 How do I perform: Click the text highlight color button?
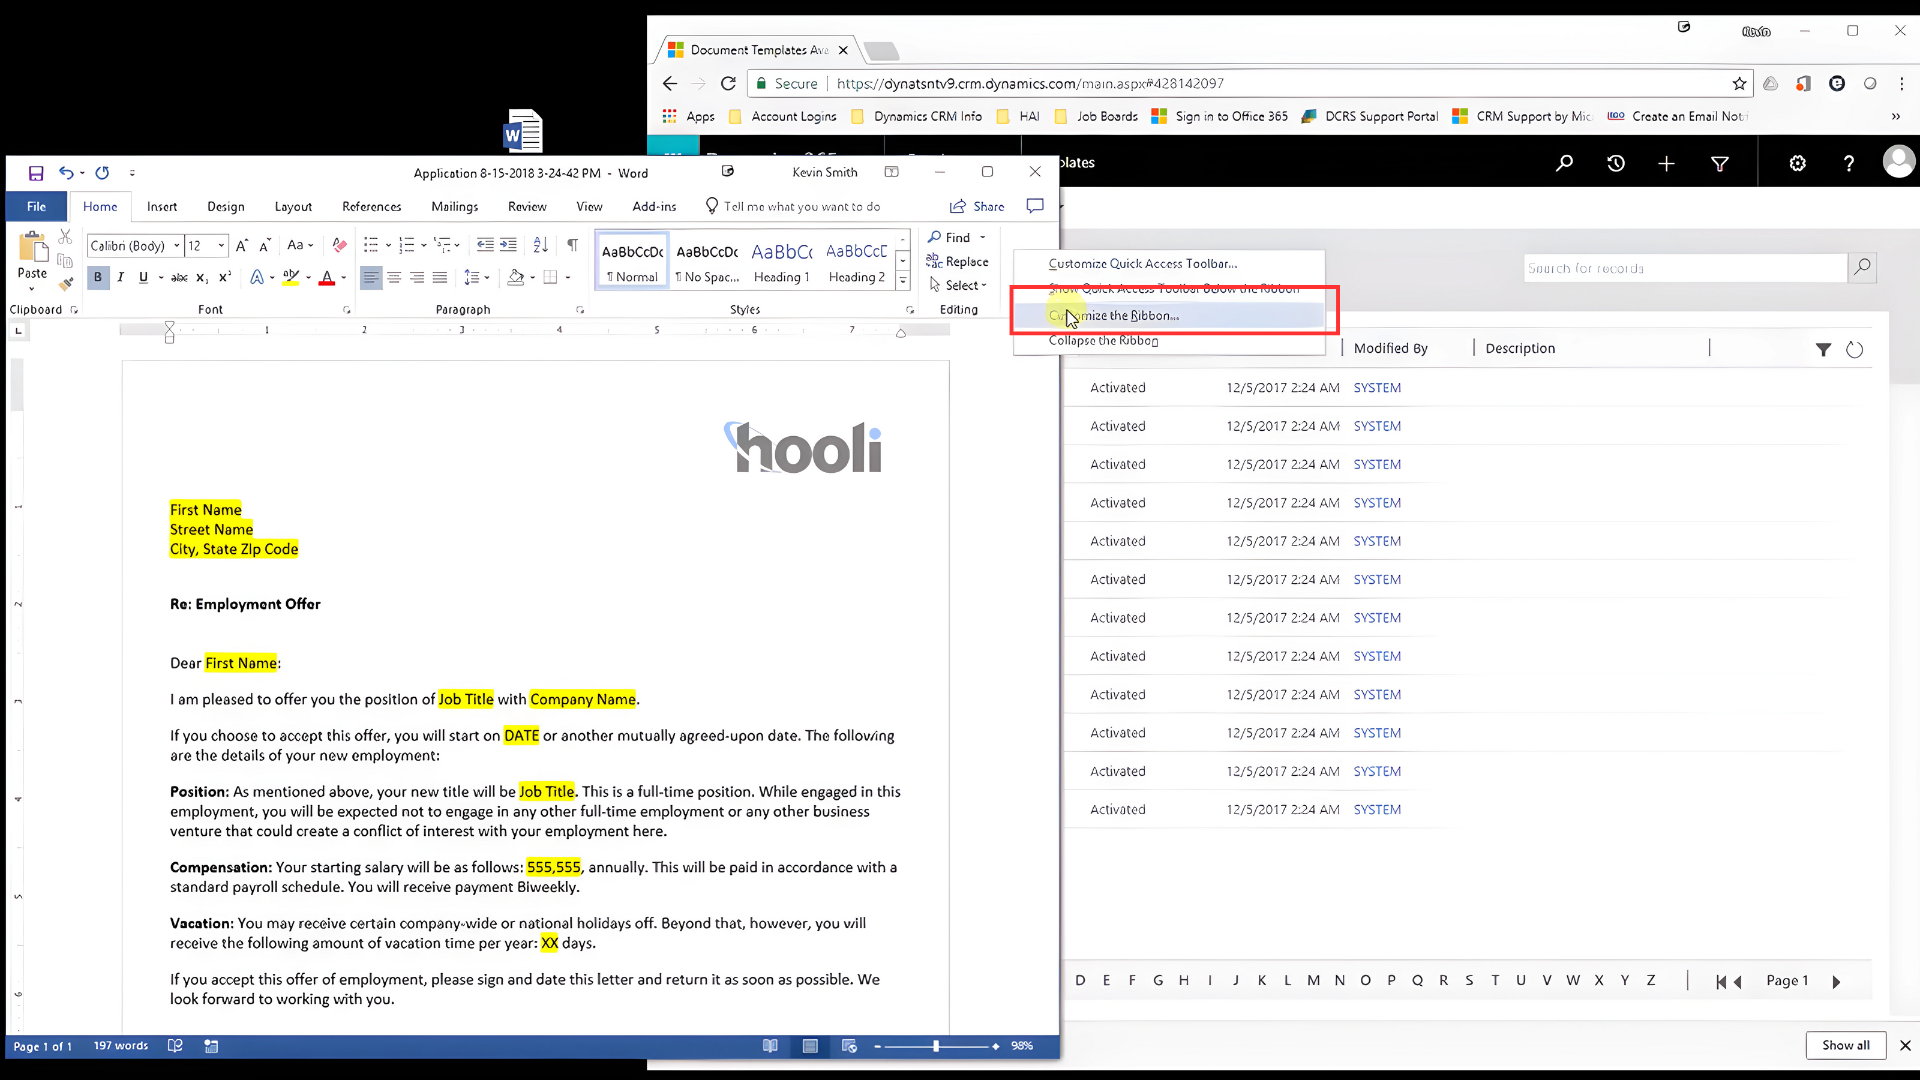(x=291, y=278)
